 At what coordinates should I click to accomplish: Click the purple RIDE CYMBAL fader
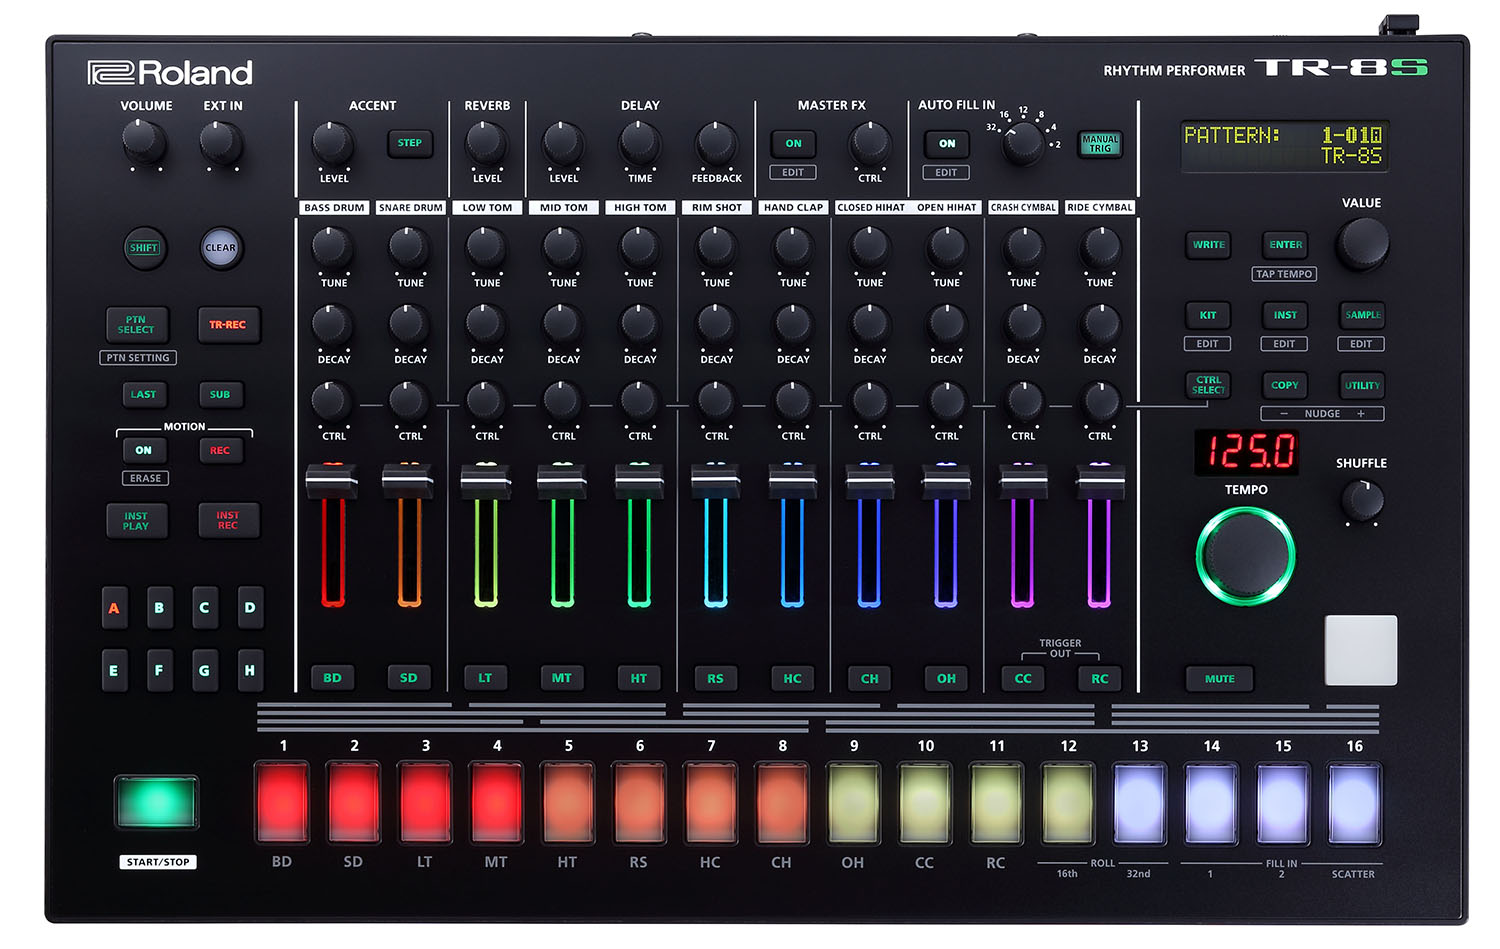[x=1099, y=482]
